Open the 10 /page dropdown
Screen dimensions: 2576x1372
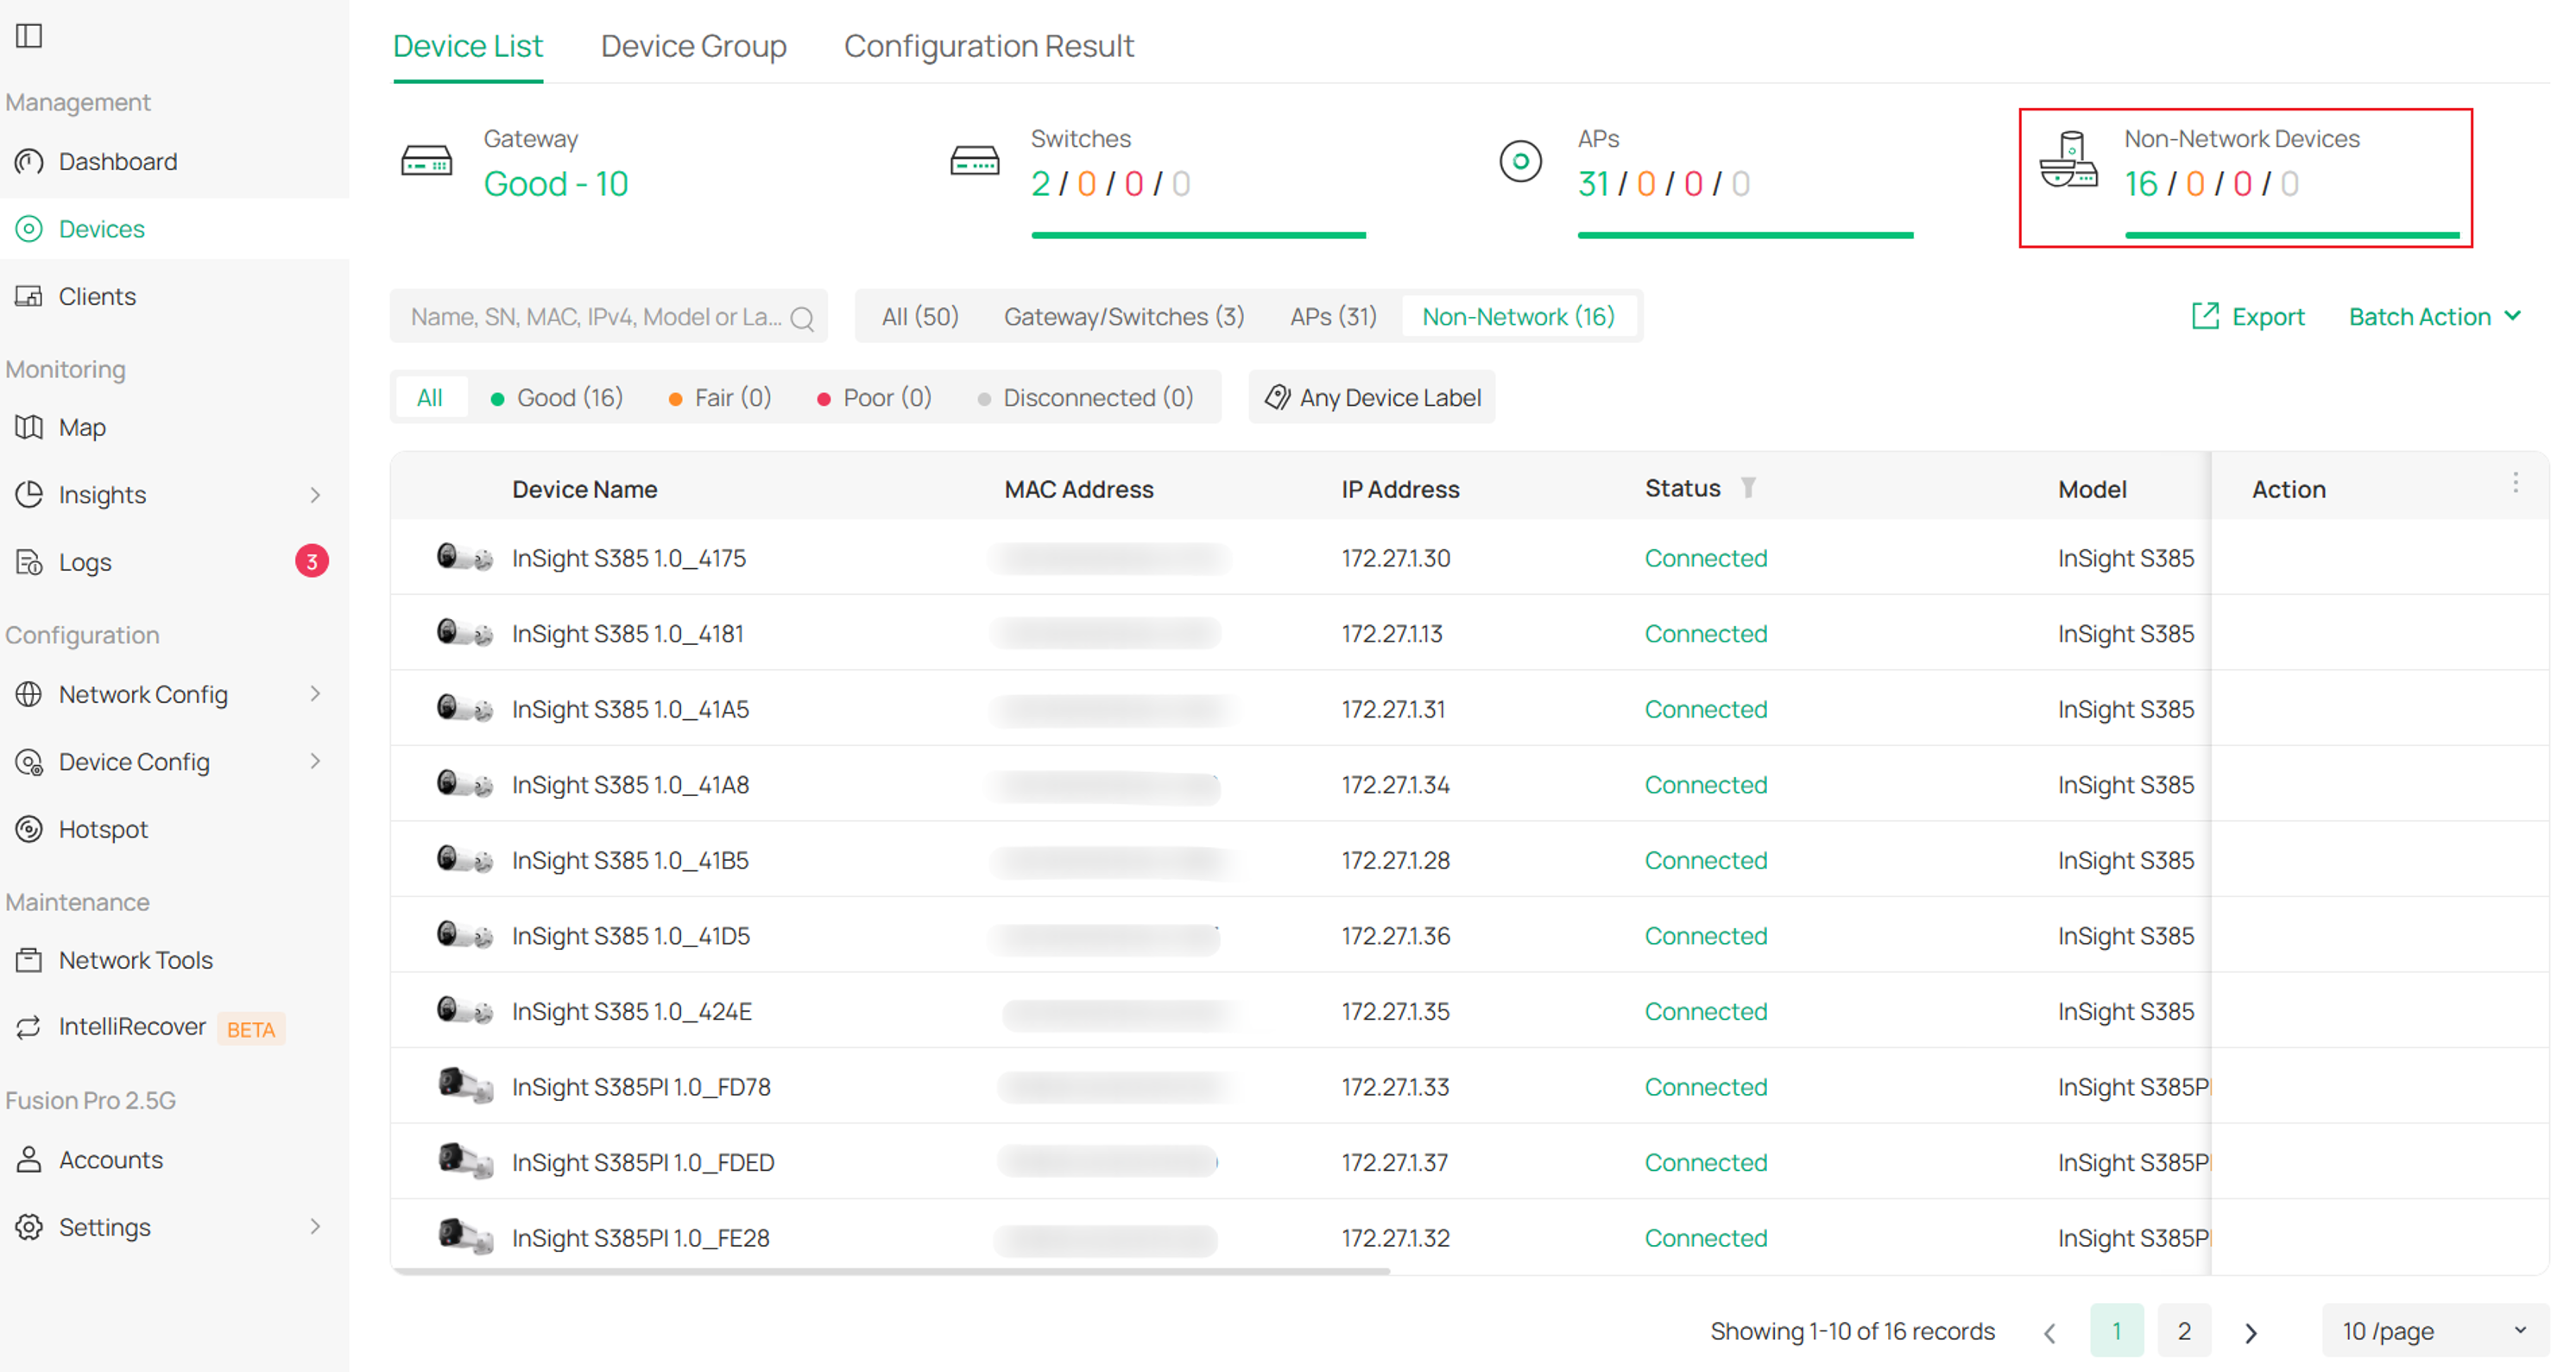[x=2435, y=1331]
